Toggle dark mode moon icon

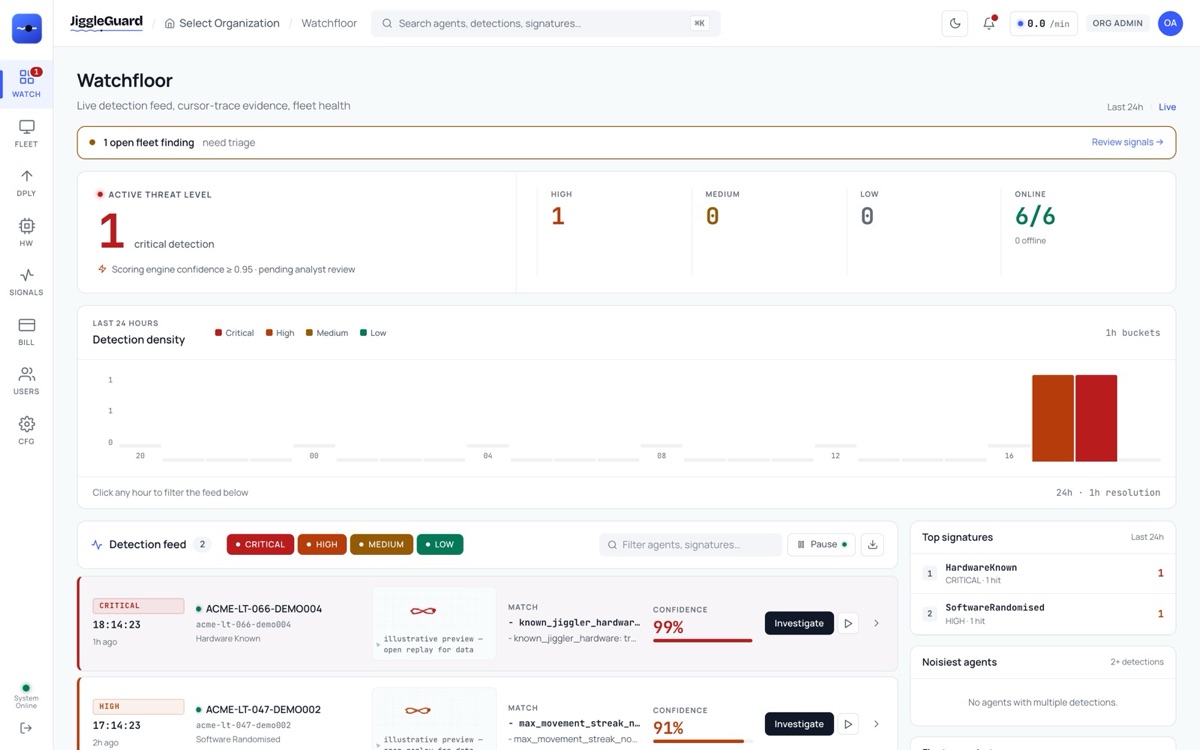click(955, 23)
